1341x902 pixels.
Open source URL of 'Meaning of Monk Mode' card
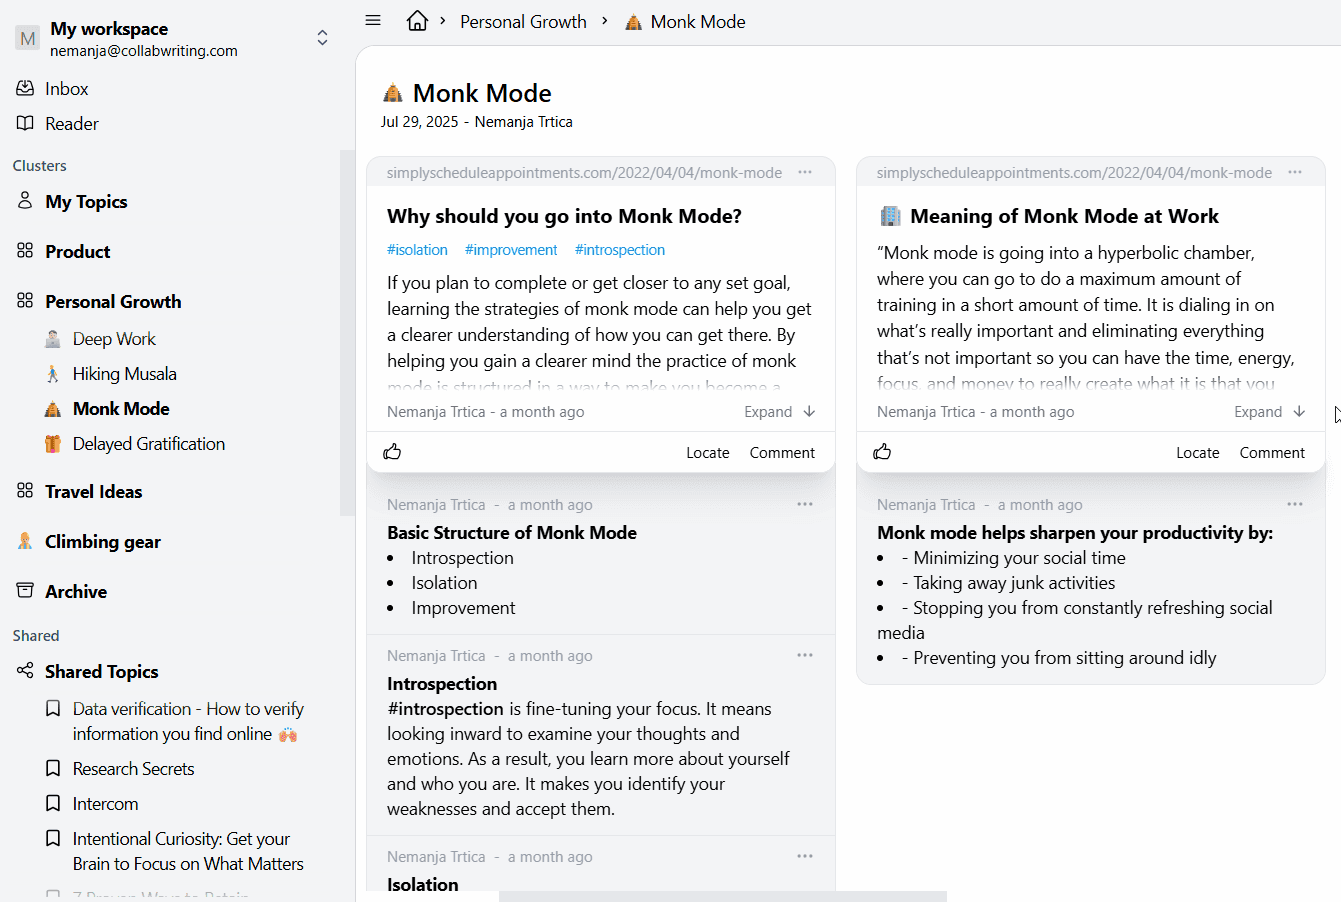click(x=1074, y=173)
